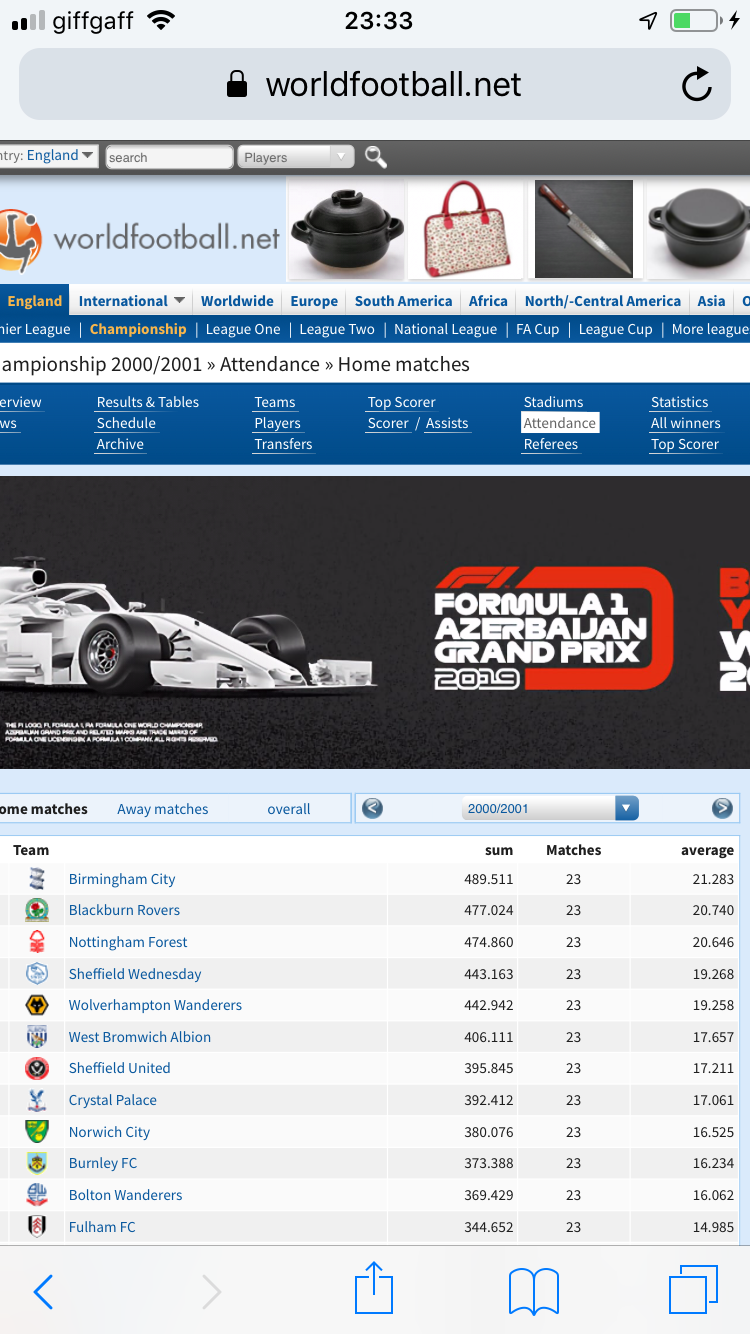Click the worldfootball.net site logo
This screenshot has height=1334, width=750.
pos(140,239)
